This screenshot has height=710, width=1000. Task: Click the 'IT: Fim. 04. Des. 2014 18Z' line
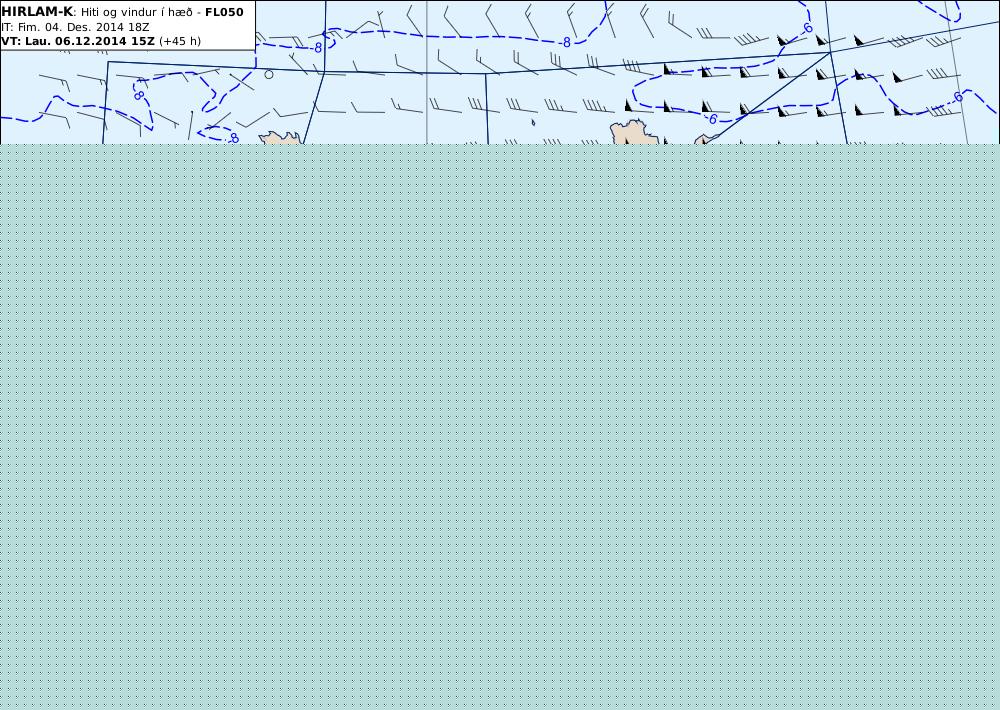click(x=75, y=27)
